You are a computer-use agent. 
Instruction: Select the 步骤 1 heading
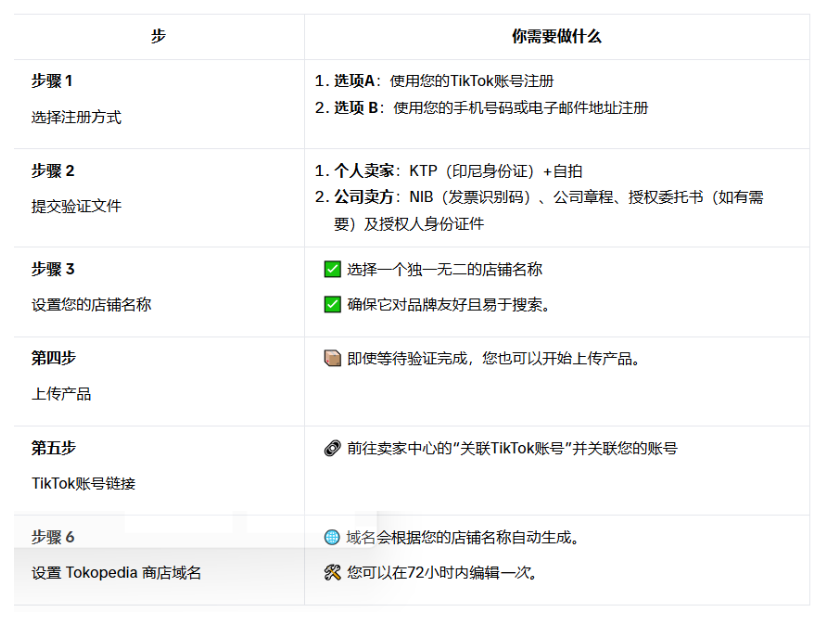52,81
